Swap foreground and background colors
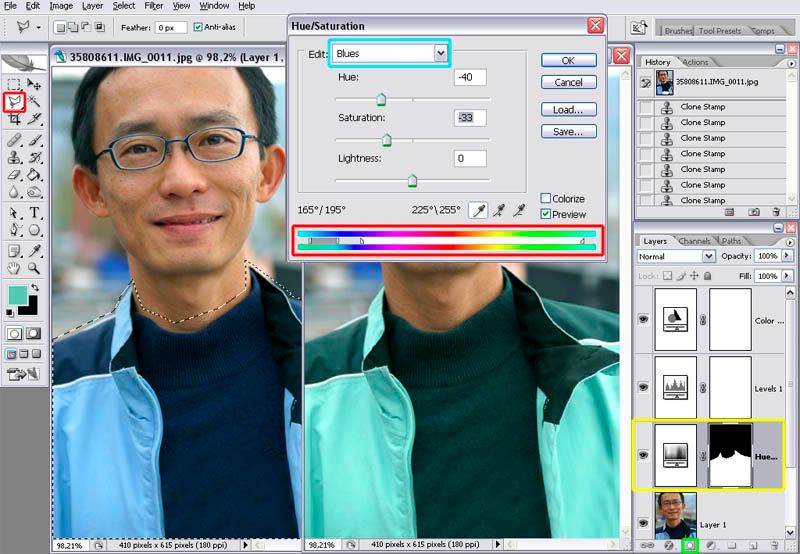800x554 pixels. [35, 288]
